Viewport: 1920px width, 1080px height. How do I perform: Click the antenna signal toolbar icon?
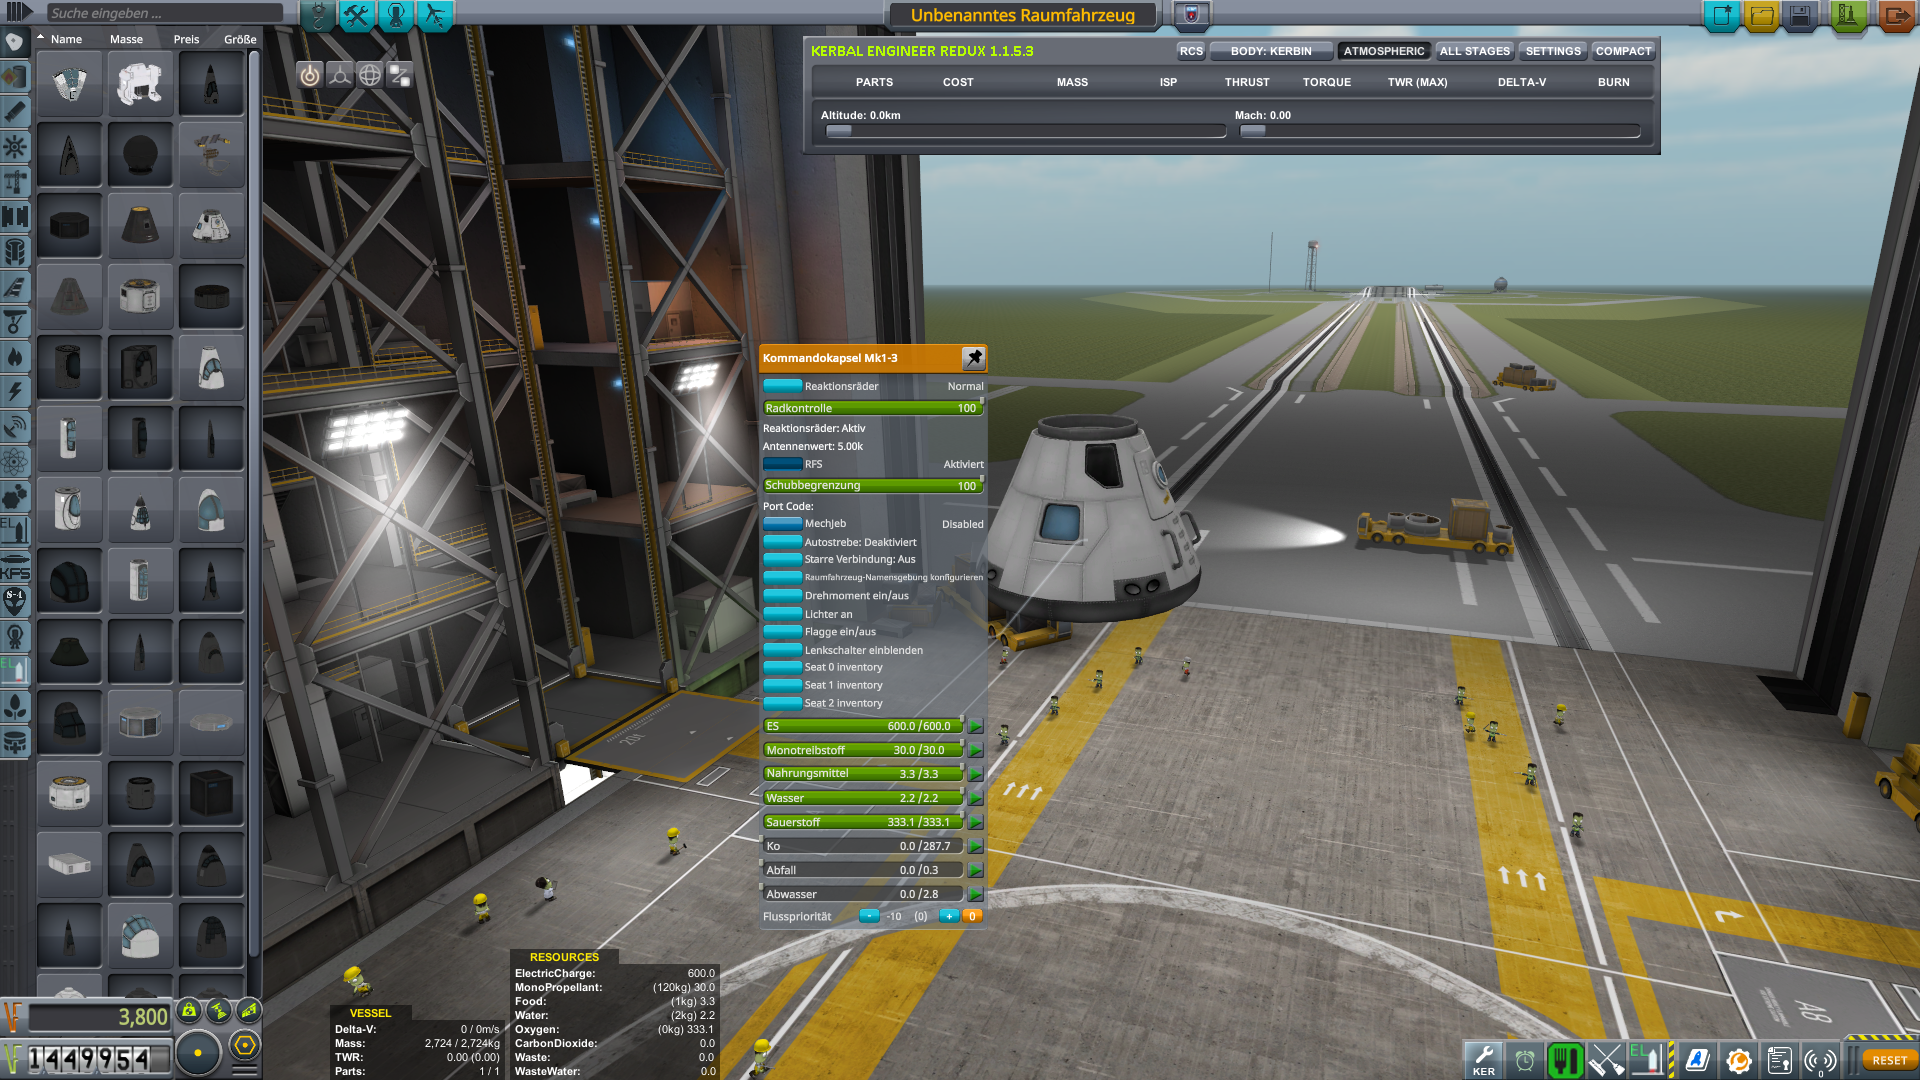pyautogui.click(x=1820, y=1060)
